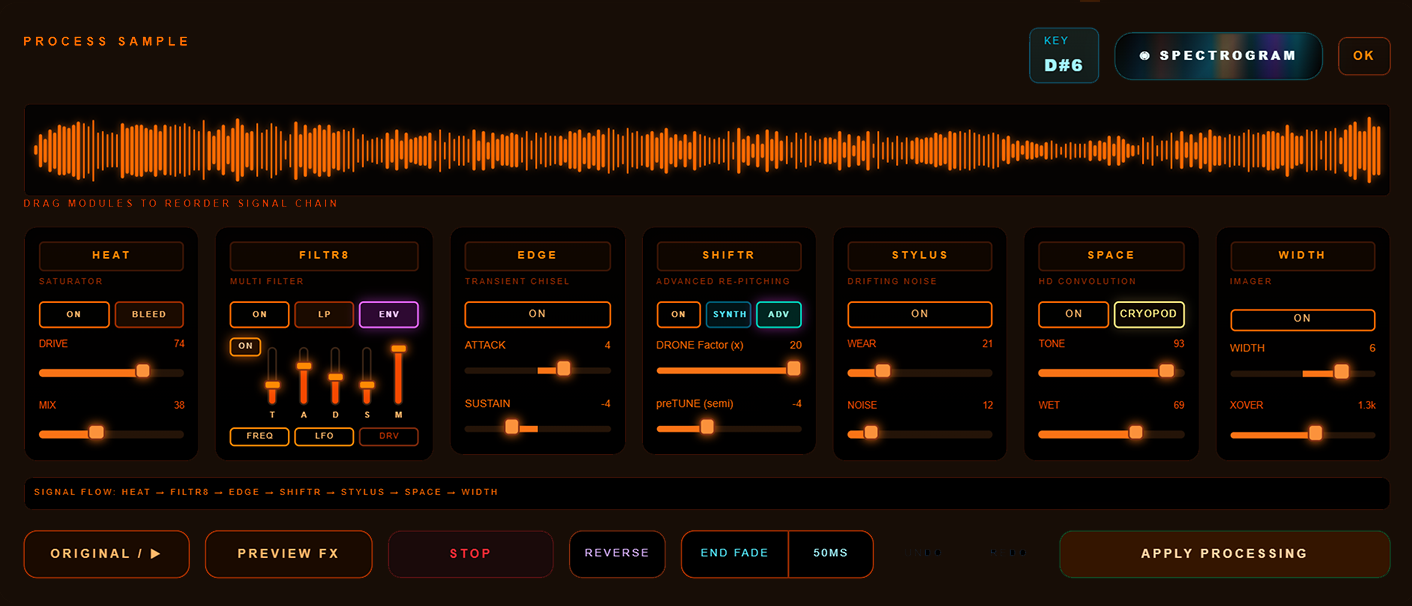Adjust the STYLUS NOISE slider
Viewport: 1412px width, 606px height.
pos(920,434)
